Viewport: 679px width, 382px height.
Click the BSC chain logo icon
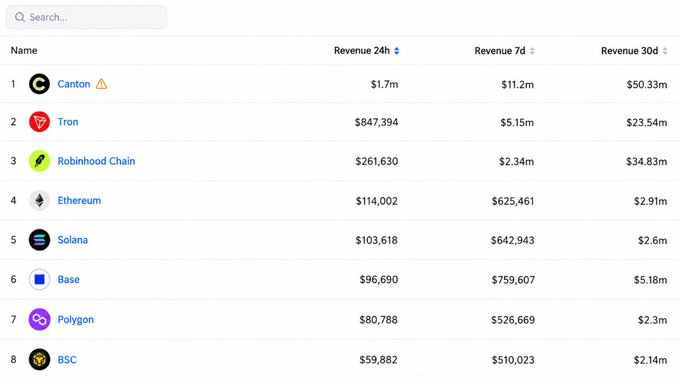point(39,359)
